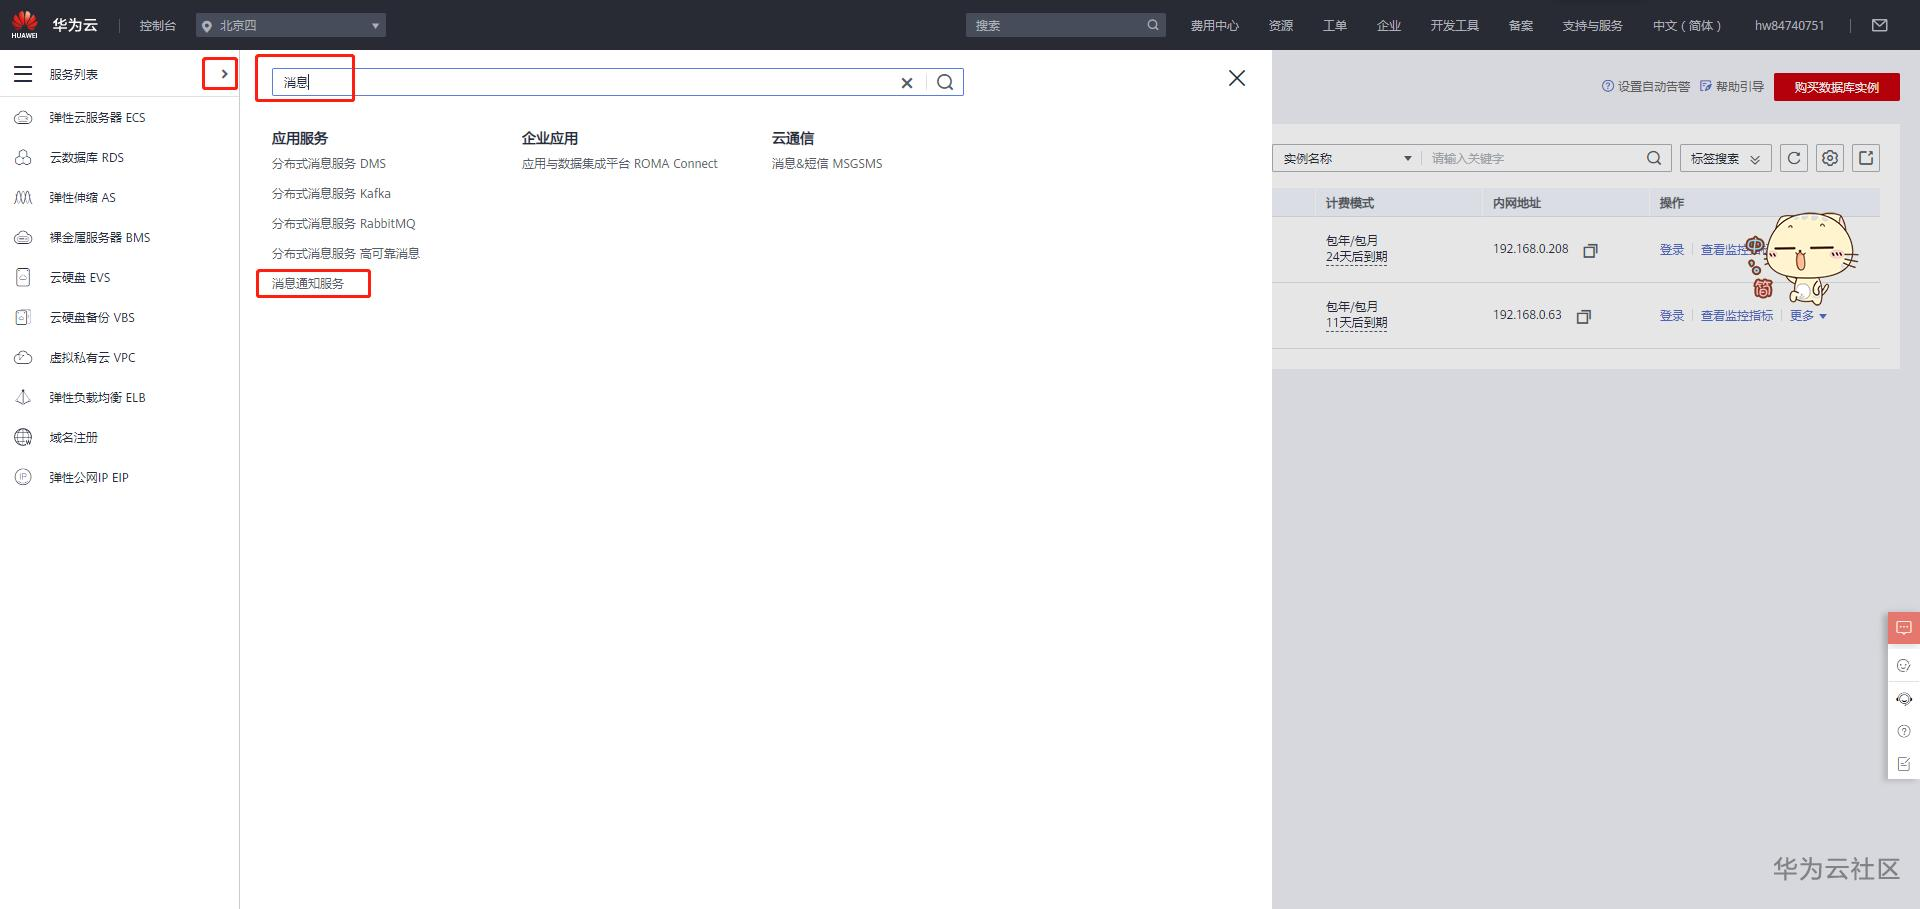The image size is (1920, 909).
Task: Open 弹性公网IP EIP
Action: [x=89, y=478]
